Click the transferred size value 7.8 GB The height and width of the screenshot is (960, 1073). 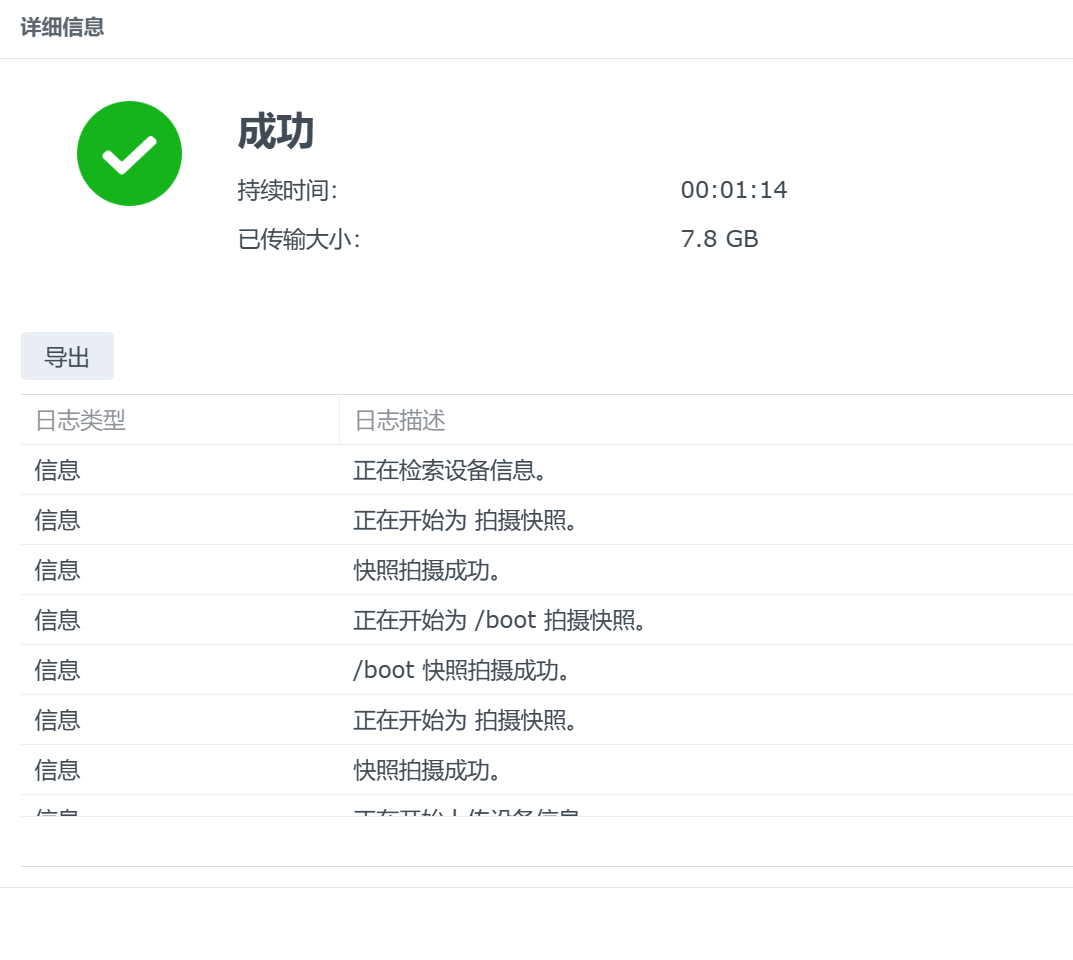tap(719, 239)
